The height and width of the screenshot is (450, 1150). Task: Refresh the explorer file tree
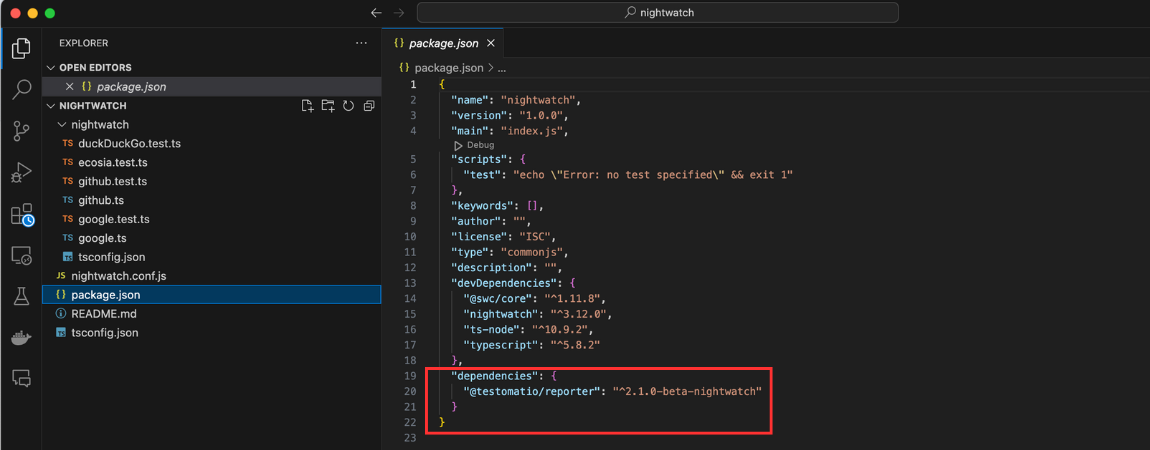coord(348,106)
